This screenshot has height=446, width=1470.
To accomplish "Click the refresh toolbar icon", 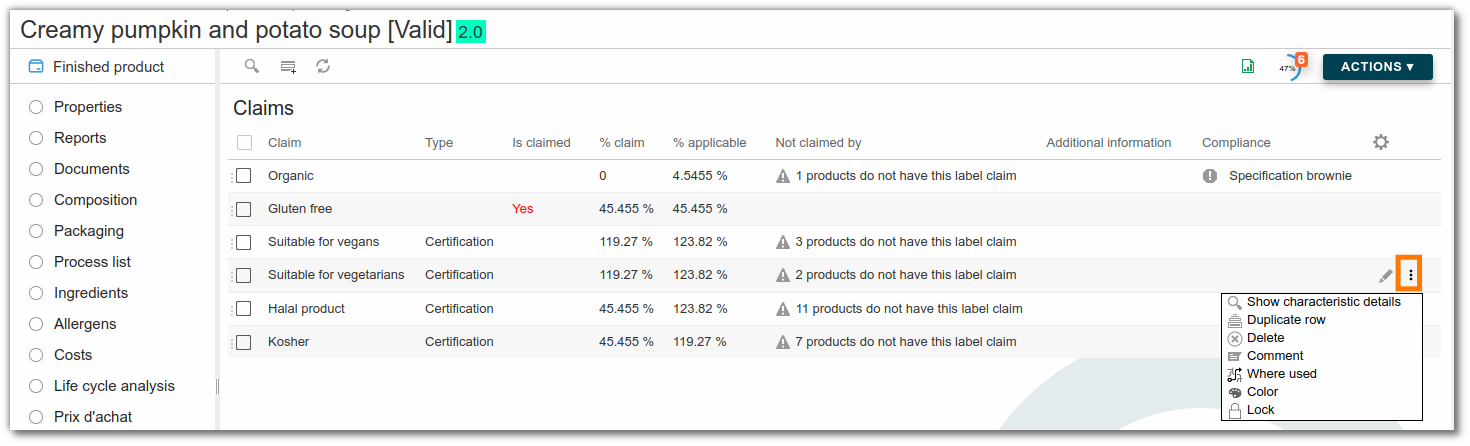I will click(x=323, y=66).
